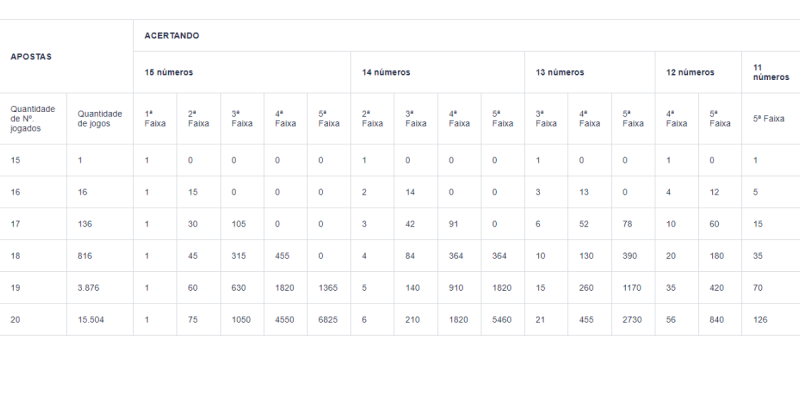The image size is (800, 420).
Task: Click the APOSTAS column header
Action: (x=31, y=56)
